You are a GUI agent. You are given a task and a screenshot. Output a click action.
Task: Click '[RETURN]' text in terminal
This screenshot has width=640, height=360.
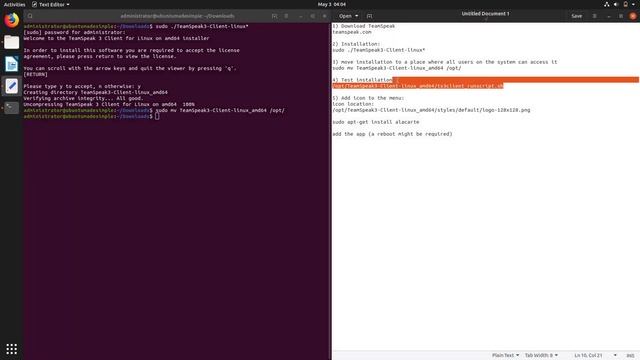pos(36,74)
